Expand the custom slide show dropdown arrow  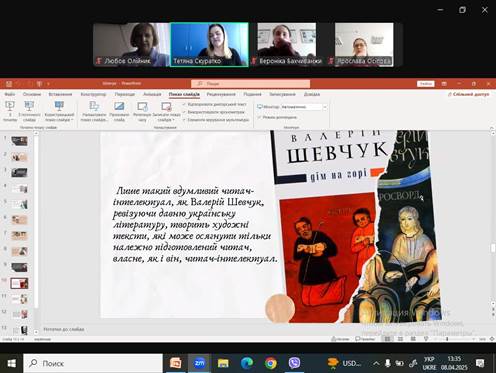[72, 120]
